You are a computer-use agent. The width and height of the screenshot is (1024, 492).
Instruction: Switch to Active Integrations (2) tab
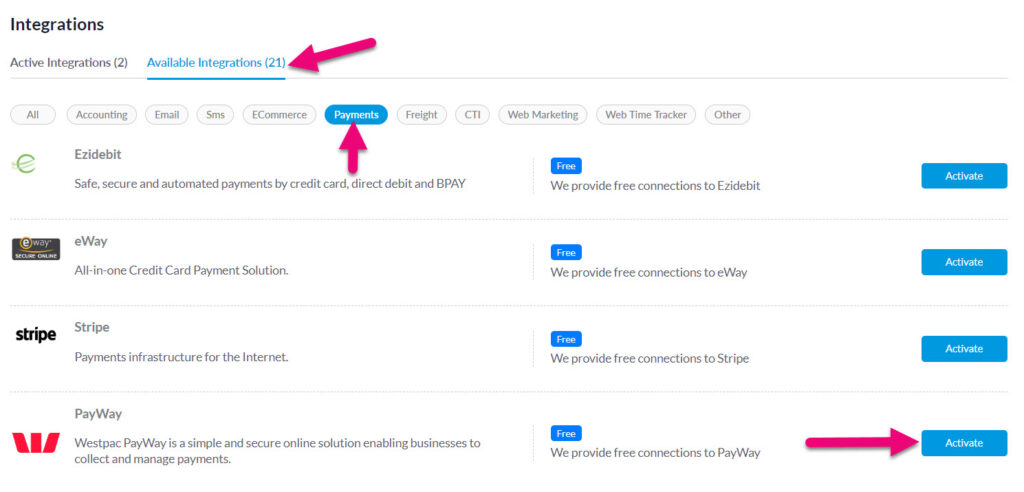point(69,63)
